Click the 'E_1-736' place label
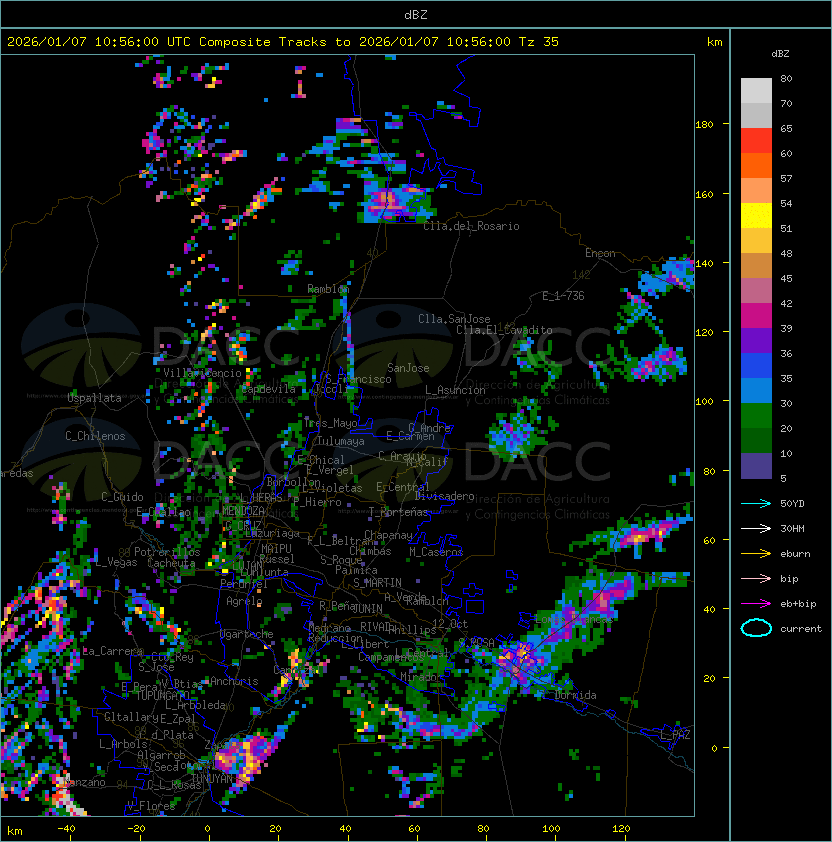Viewport: 832px width, 842px height. point(563,295)
